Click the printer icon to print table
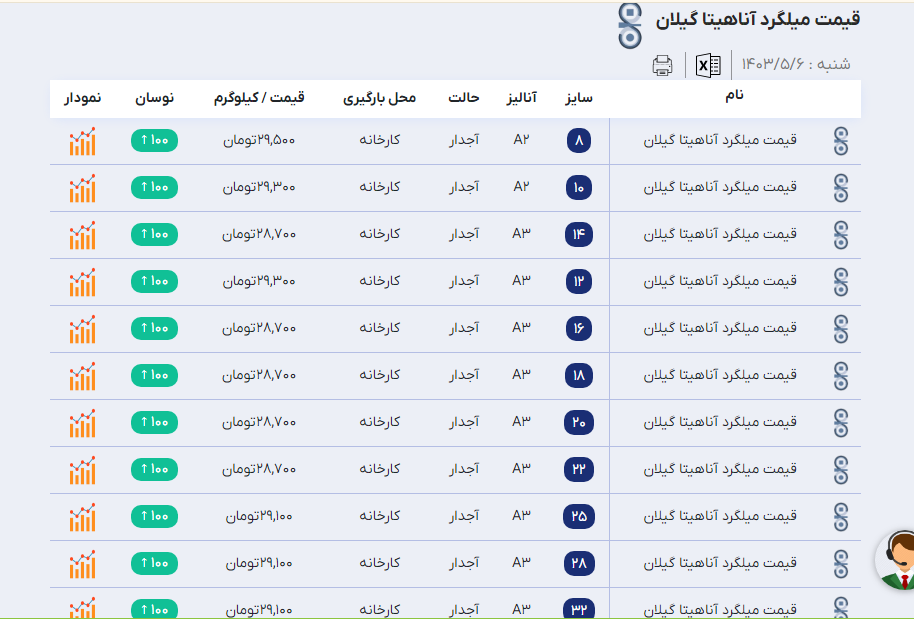The width and height of the screenshot is (914, 619). [662, 66]
